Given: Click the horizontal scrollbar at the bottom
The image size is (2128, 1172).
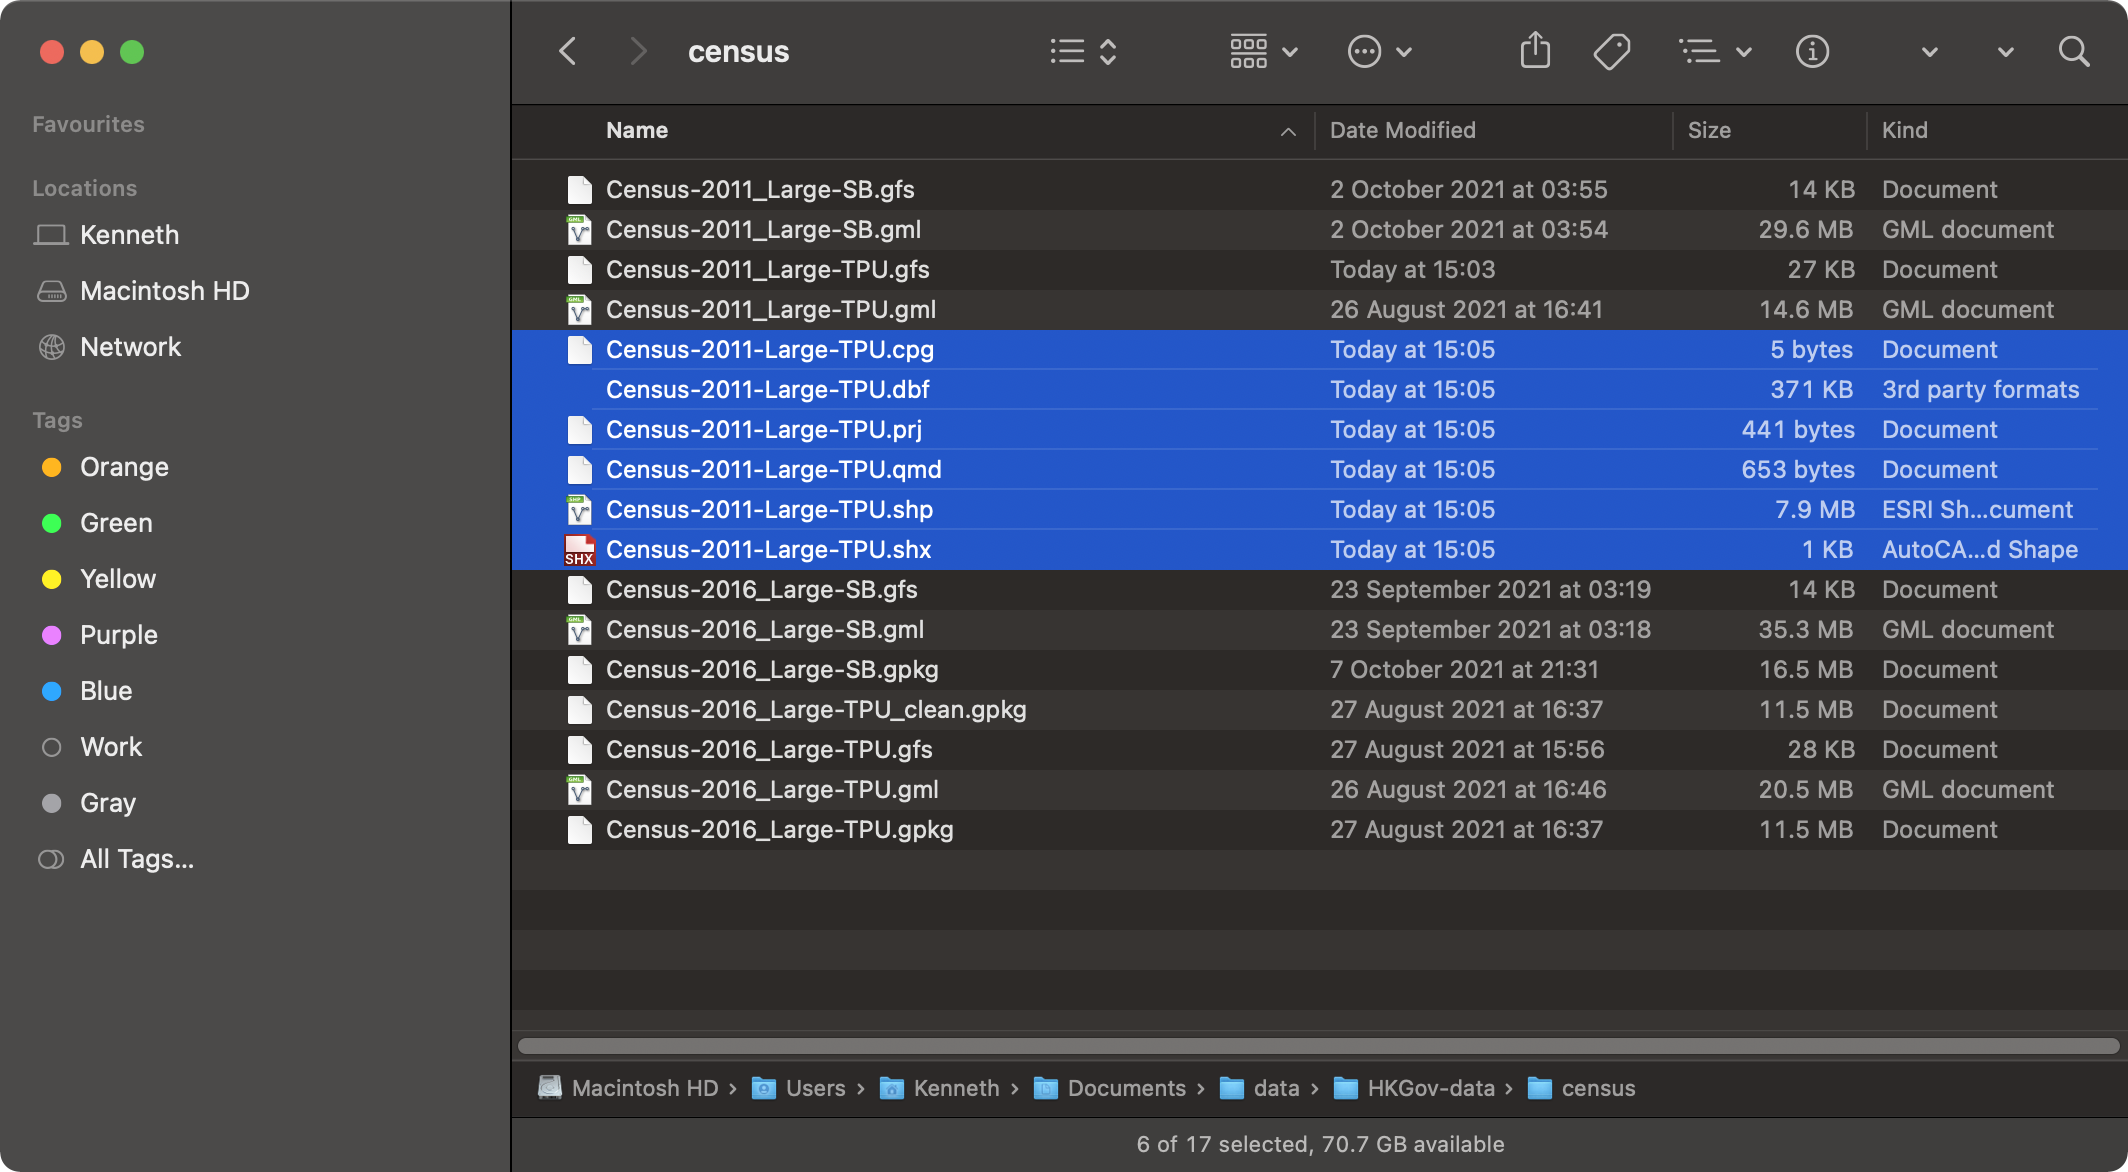Looking at the screenshot, I should (1317, 1046).
